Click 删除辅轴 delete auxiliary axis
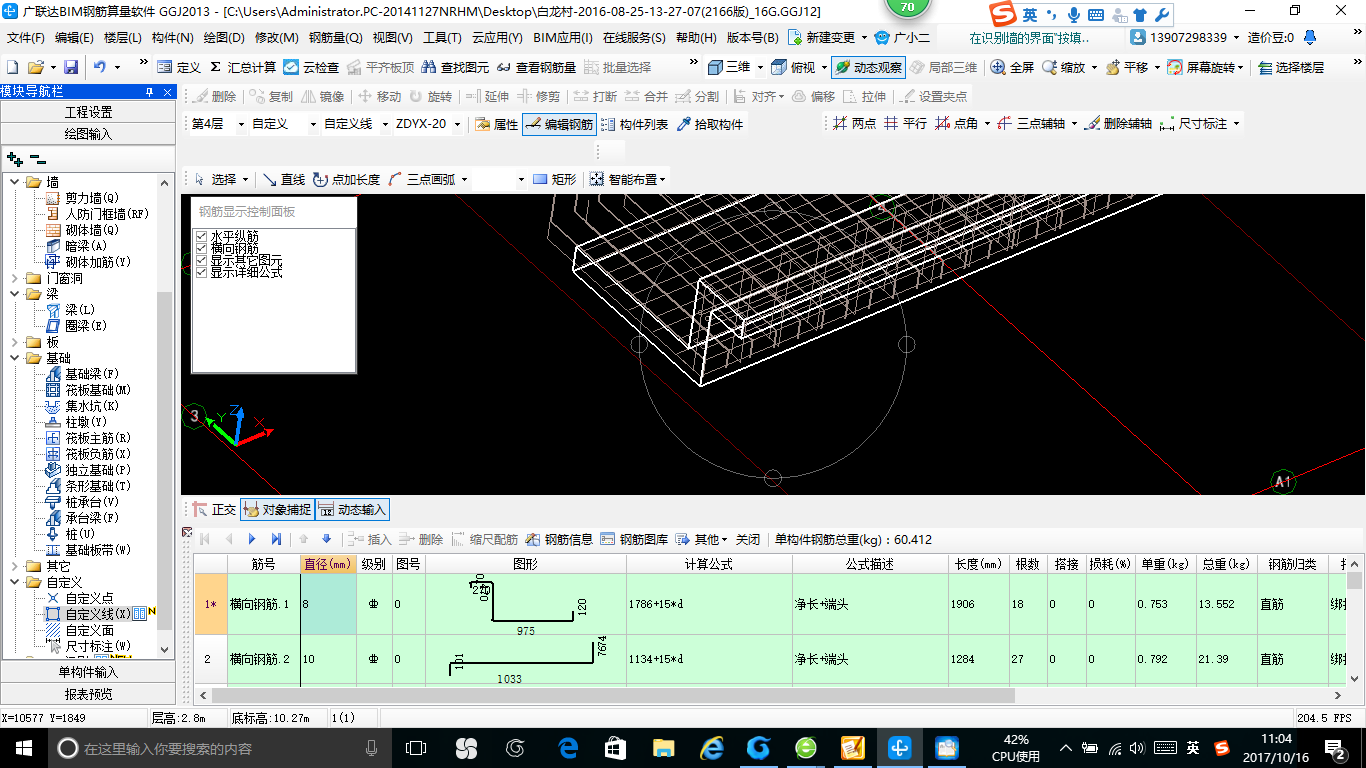Screen dimensions: 1366x768 pos(1118,123)
